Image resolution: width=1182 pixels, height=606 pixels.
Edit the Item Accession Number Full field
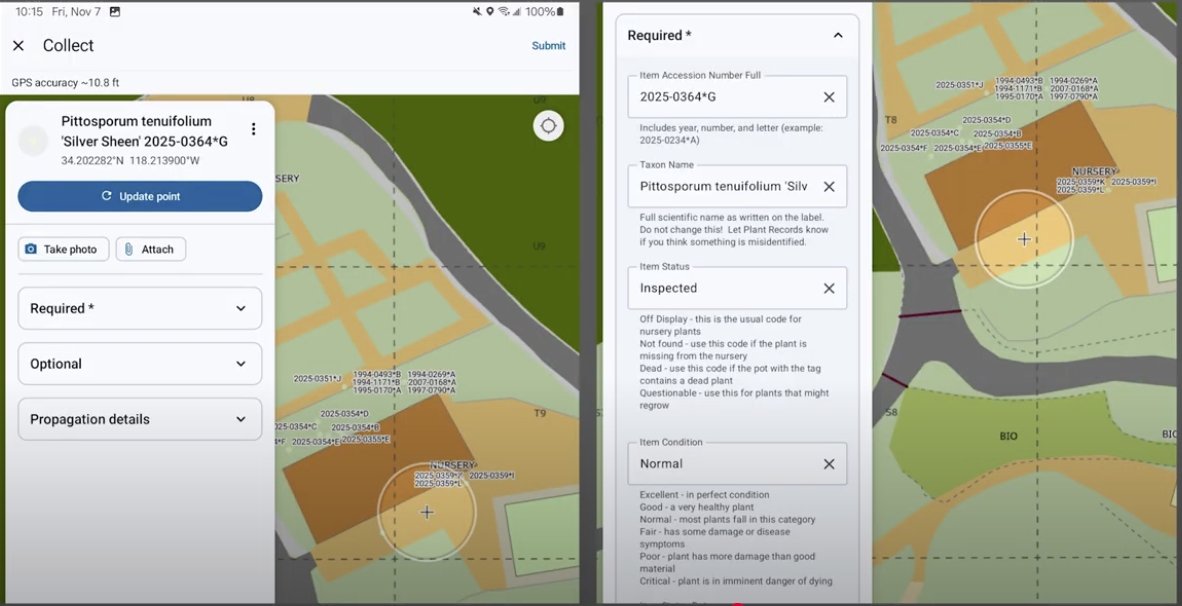tap(725, 97)
